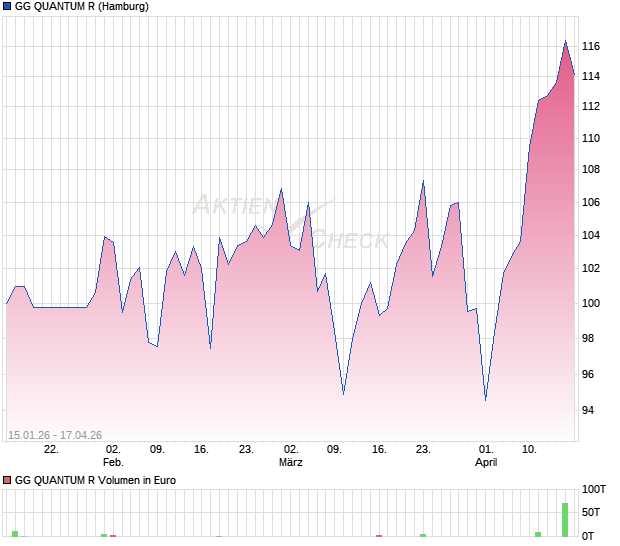620x546 pixels.
Task: Click the 96 price axis label
Action: pyautogui.click(x=588, y=374)
